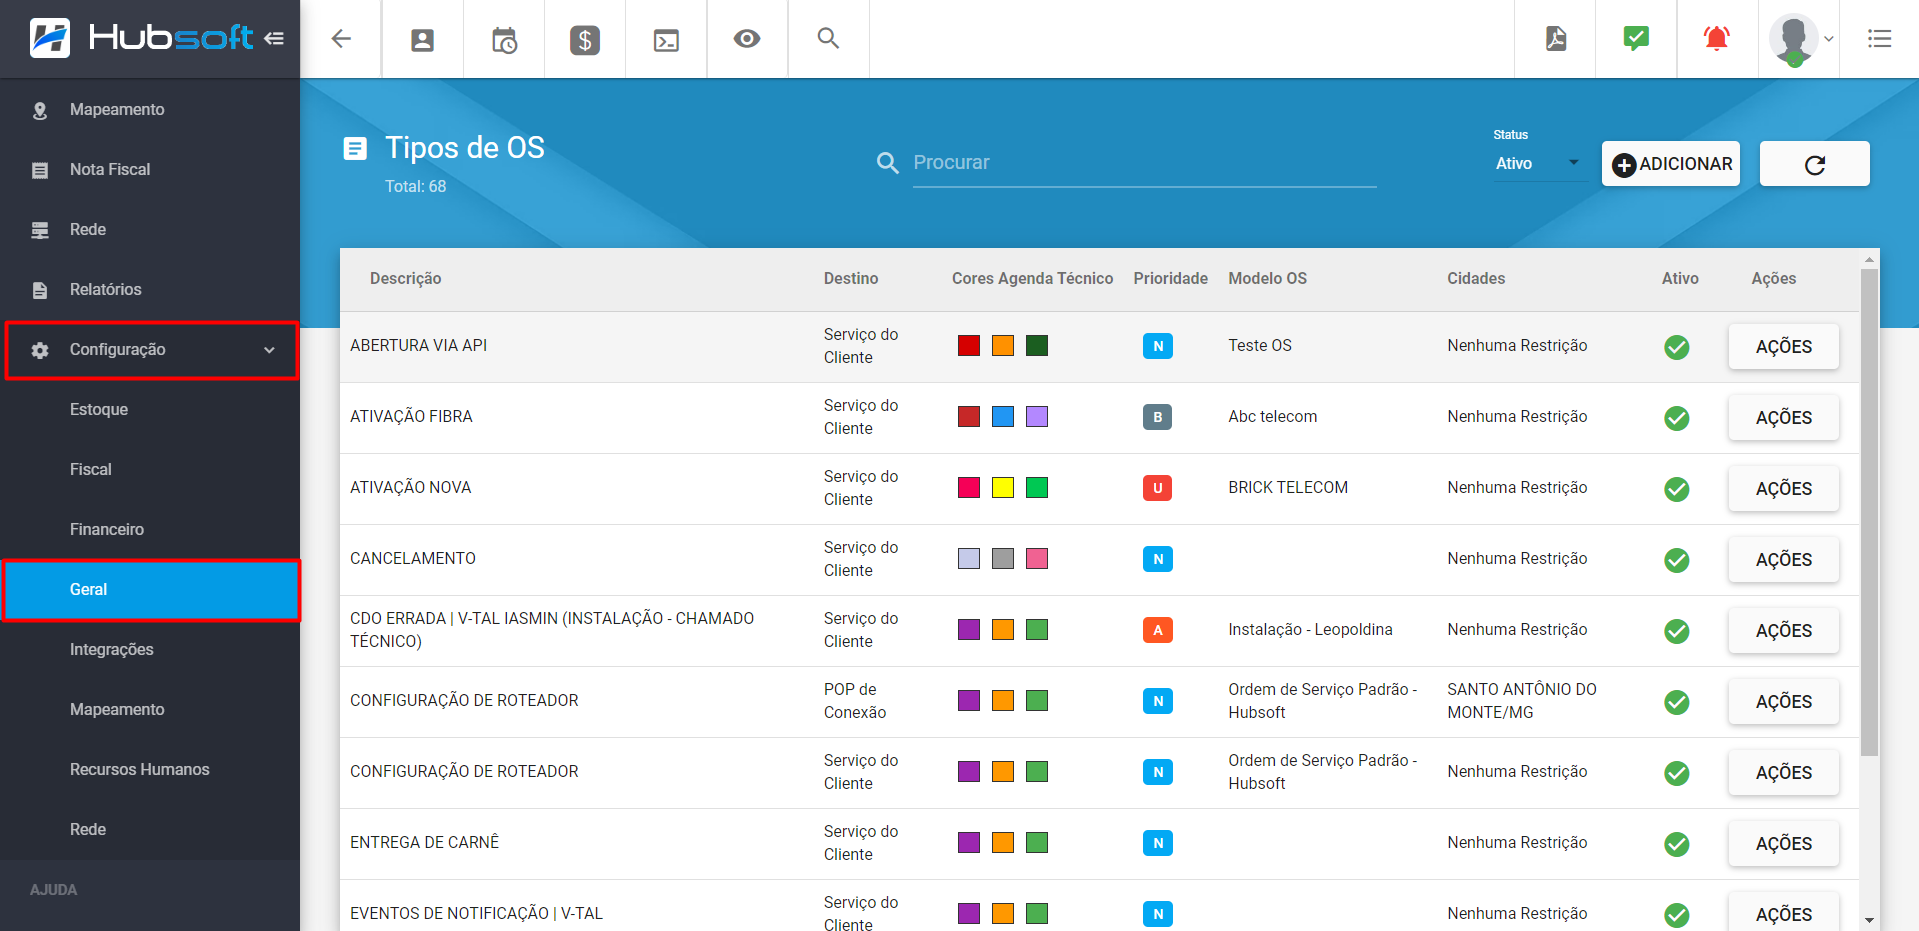1919x931 pixels.
Task: Open the terminal console icon
Action: click(x=666, y=40)
